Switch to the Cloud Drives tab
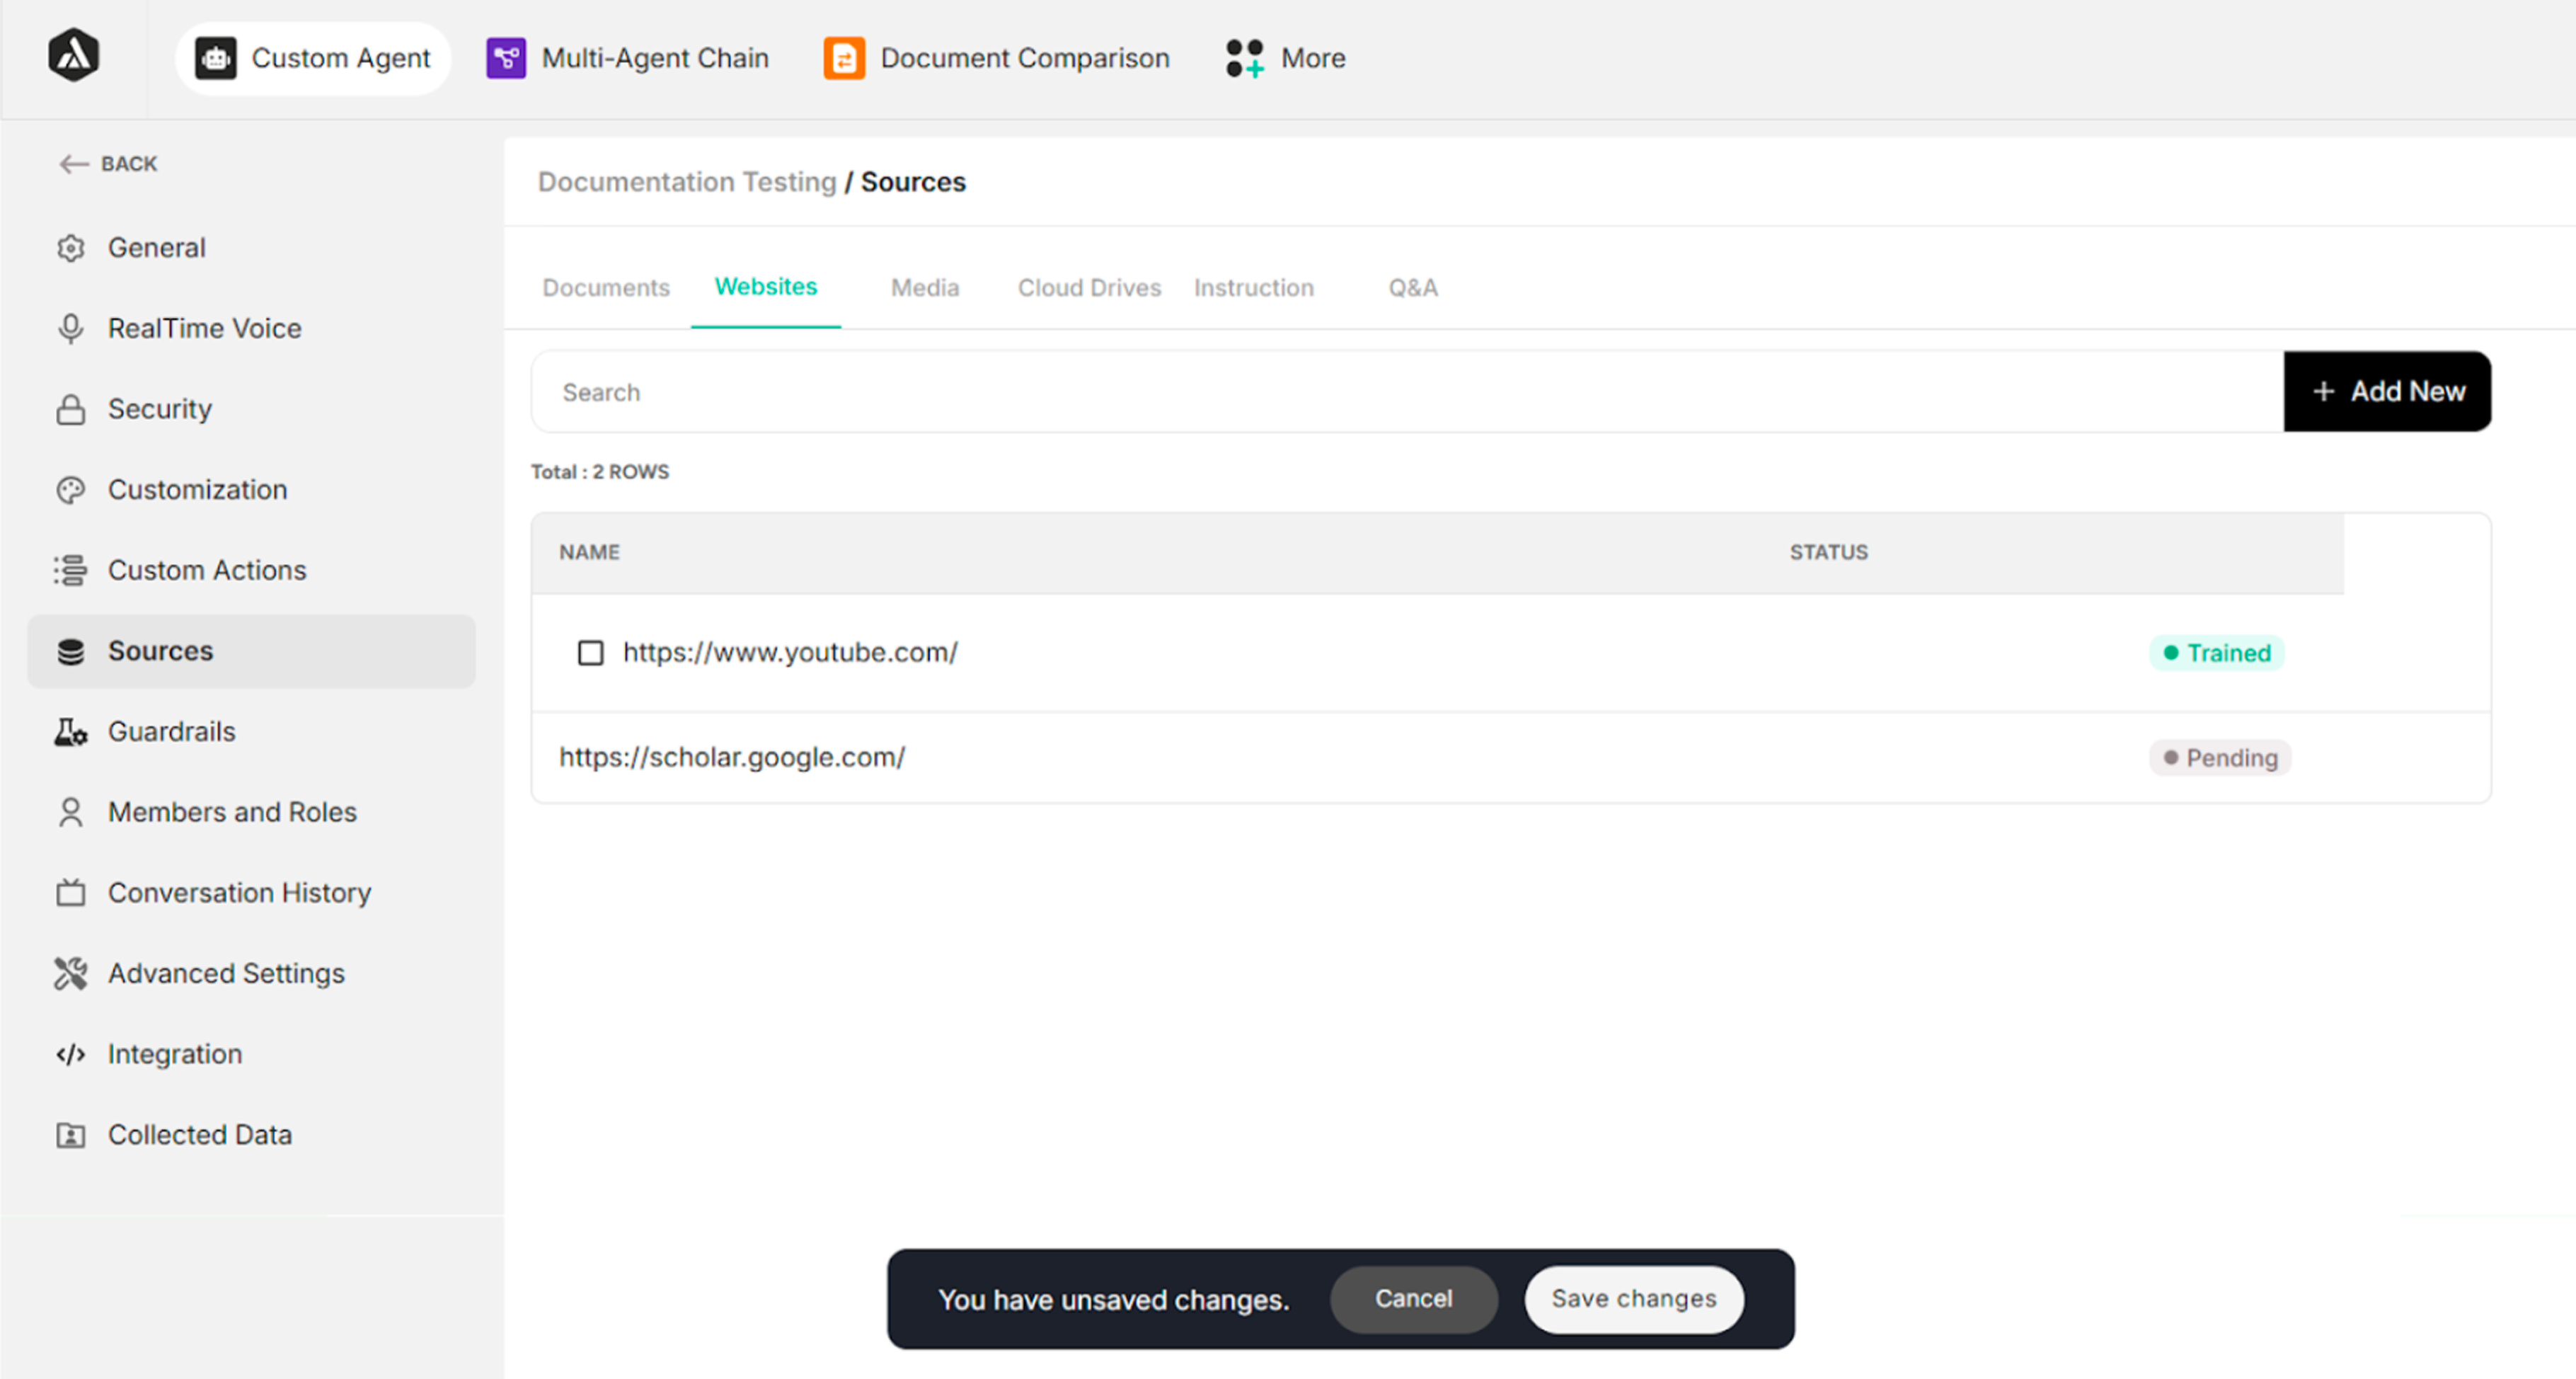Image resolution: width=2576 pixels, height=1379 pixels. (1089, 288)
